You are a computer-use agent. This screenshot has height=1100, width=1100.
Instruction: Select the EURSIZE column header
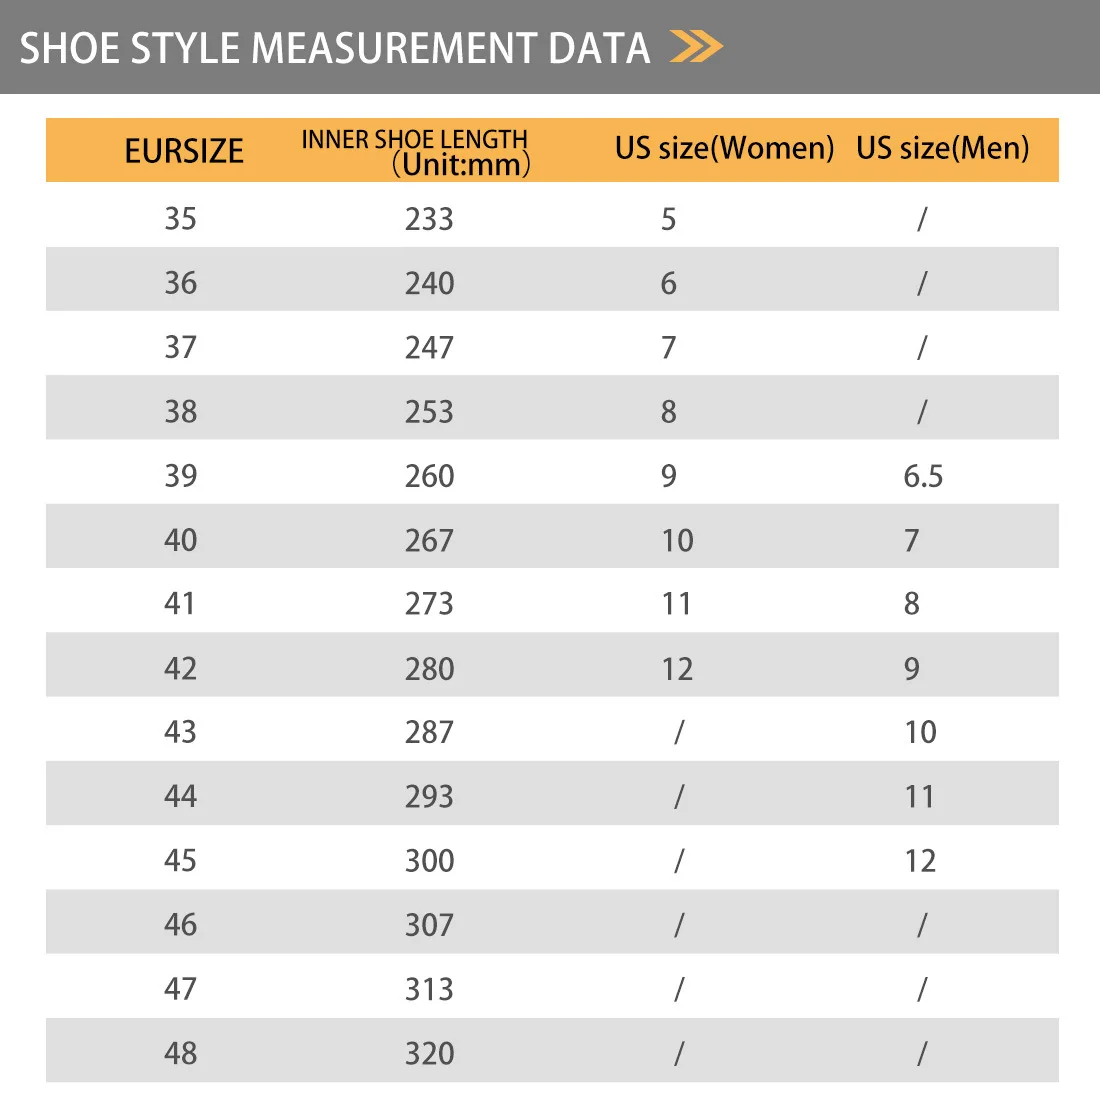184,151
